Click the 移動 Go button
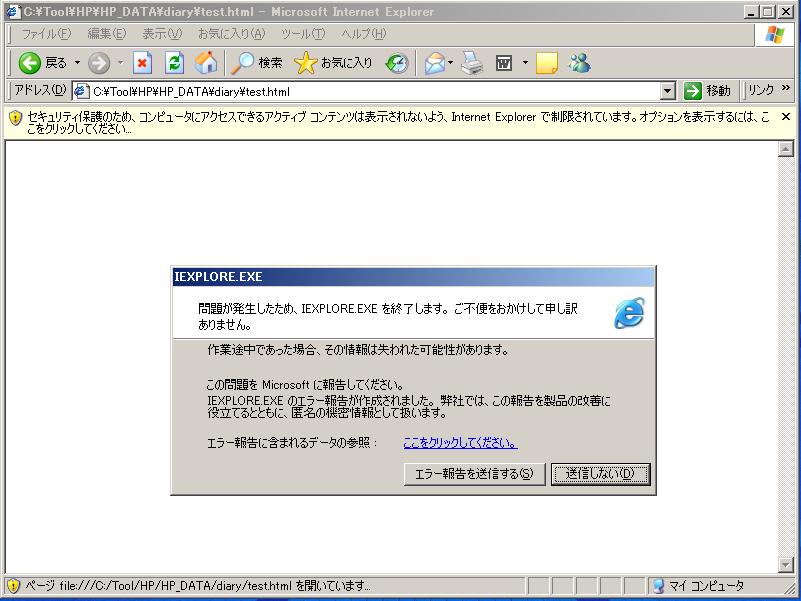Image resolution: width=801 pixels, height=601 pixels. [707, 91]
